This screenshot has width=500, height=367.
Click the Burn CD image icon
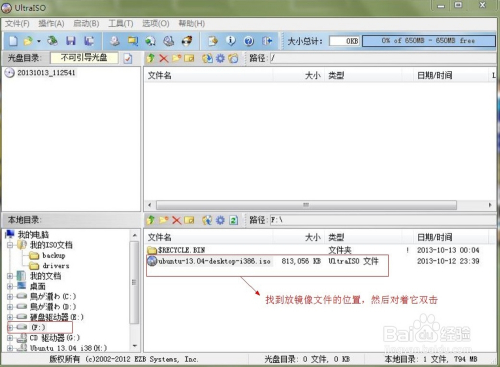point(169,41)
